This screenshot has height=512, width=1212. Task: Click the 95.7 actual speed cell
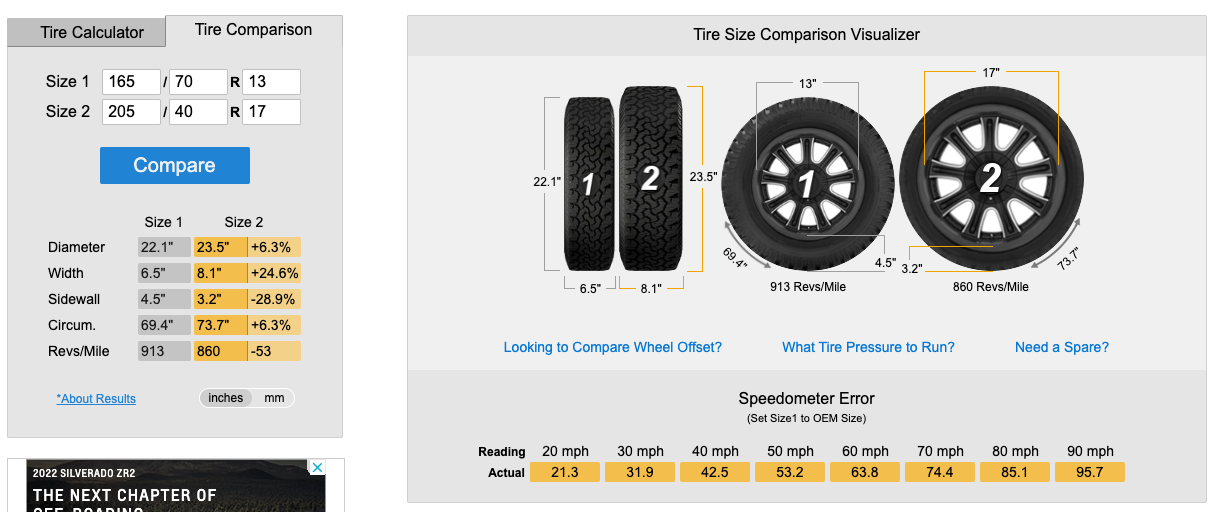[x=1090, y=472]
